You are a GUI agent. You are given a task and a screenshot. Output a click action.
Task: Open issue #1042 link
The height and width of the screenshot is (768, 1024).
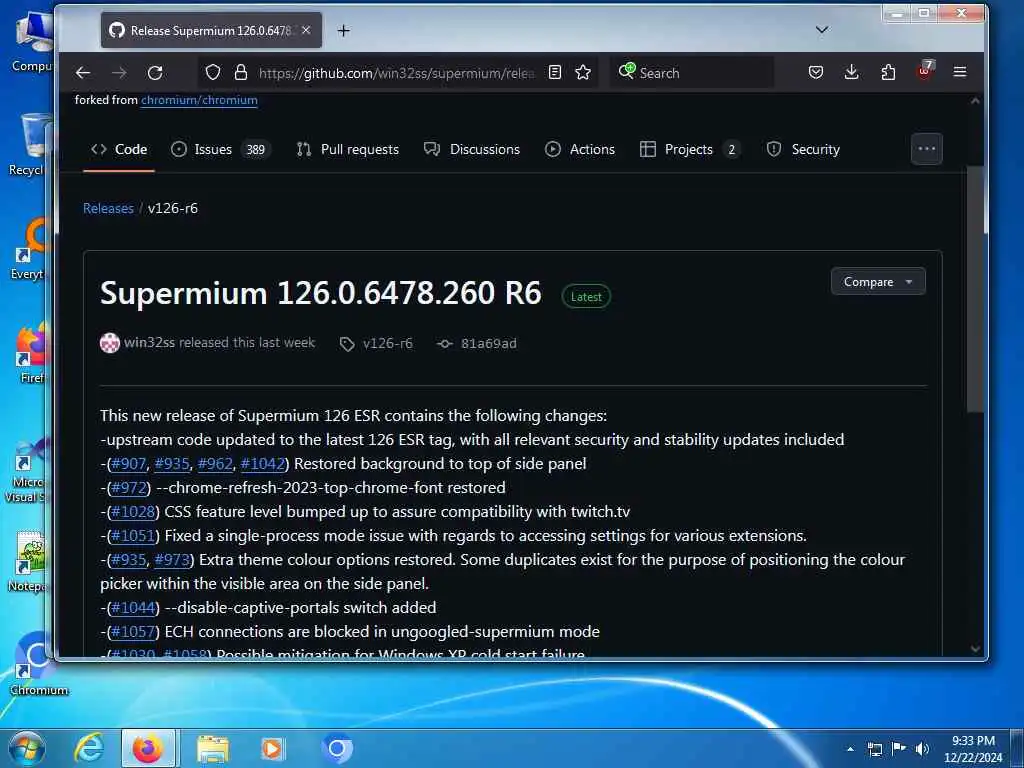(x=263, y=464)
